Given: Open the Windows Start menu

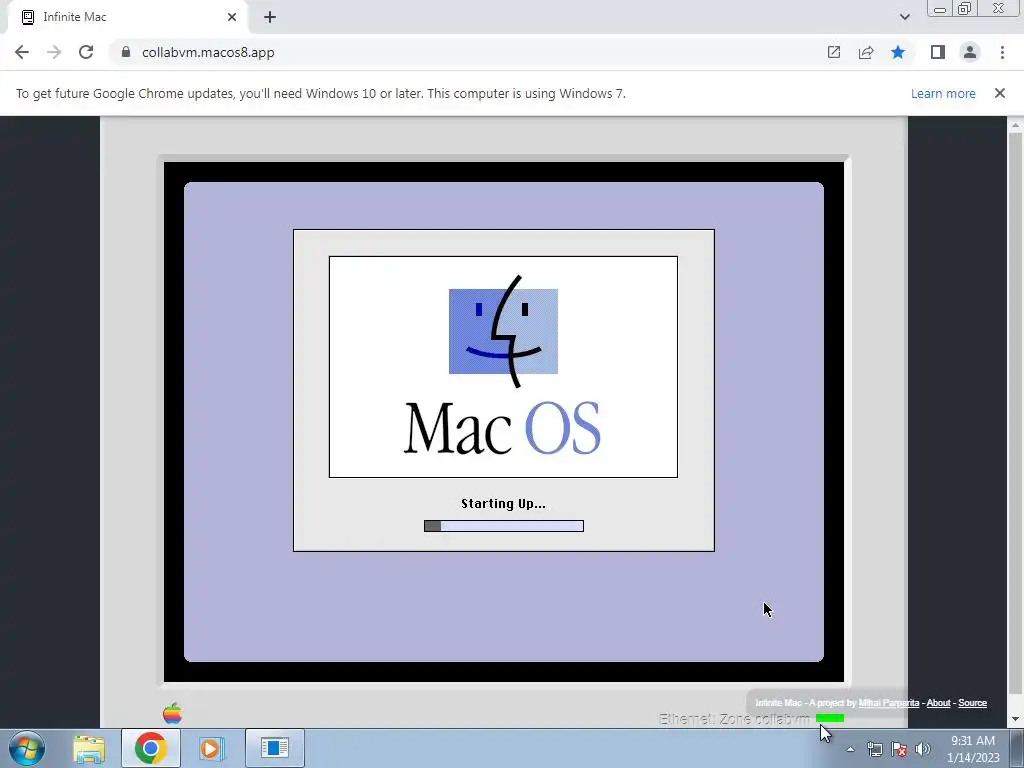Looking at the screenshot, I should click(27, 748).
